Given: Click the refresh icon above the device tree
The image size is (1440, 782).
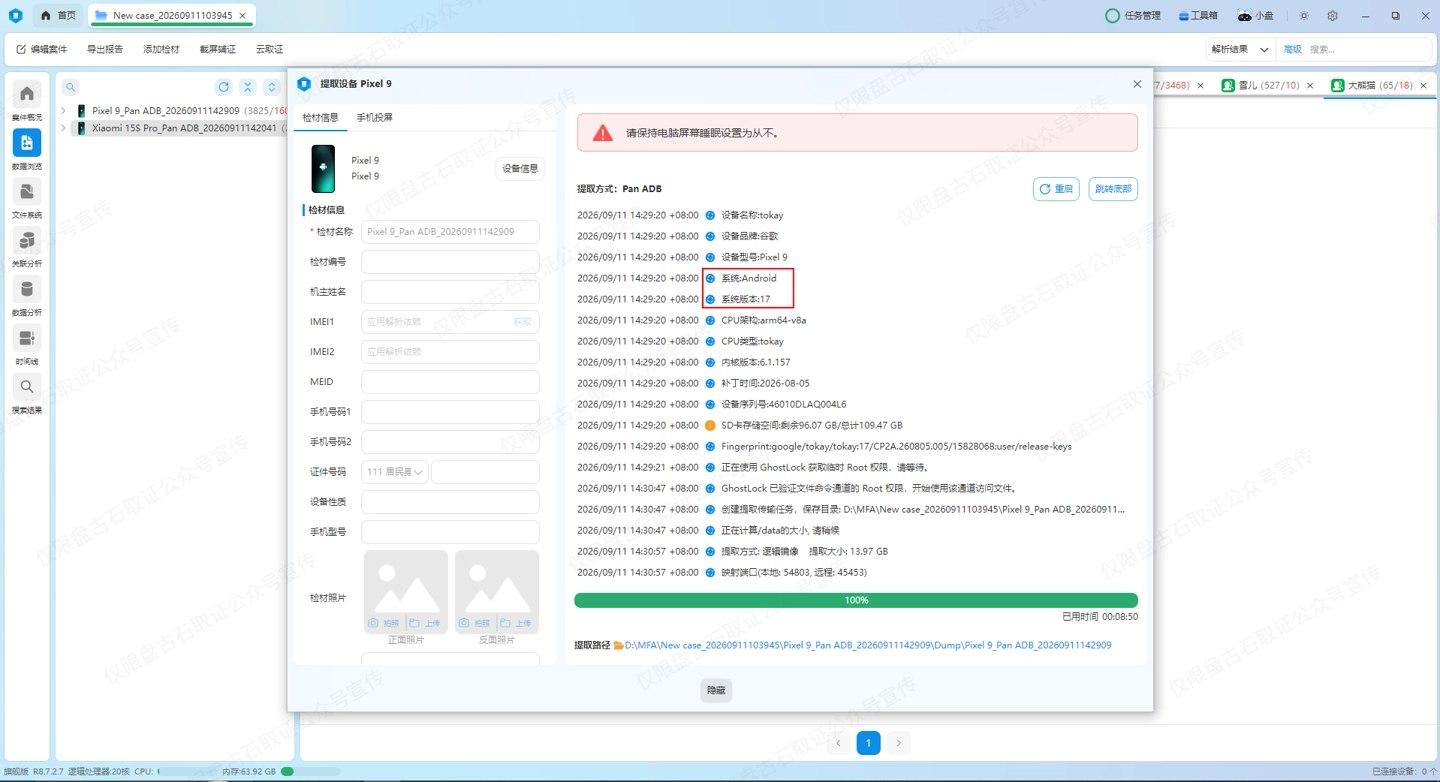Looking at the screenshot, I should coord(224,87).
